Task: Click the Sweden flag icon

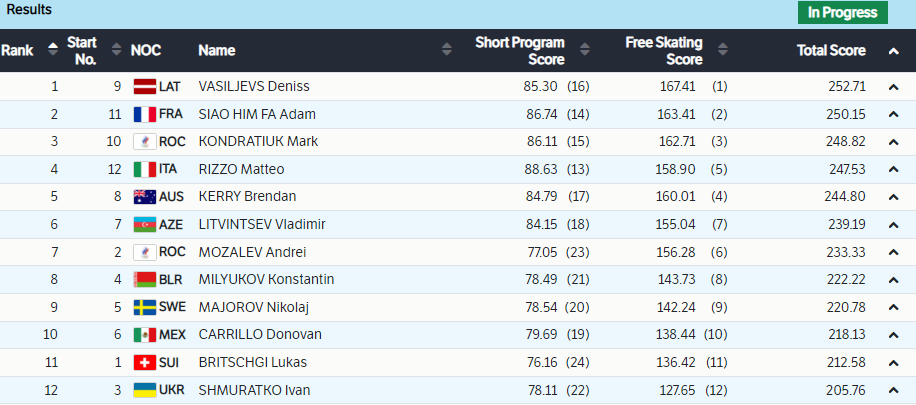Action: [x=145, y=307]
